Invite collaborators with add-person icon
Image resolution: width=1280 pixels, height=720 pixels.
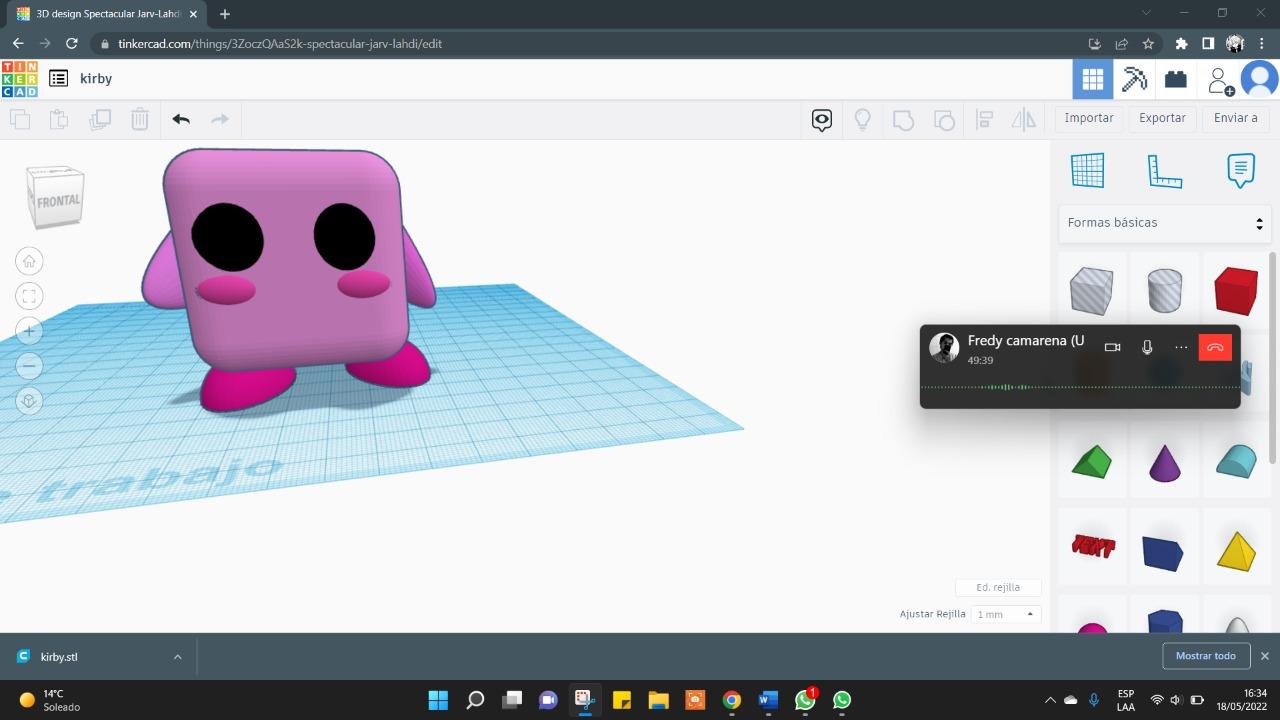tap(1219, 80)
